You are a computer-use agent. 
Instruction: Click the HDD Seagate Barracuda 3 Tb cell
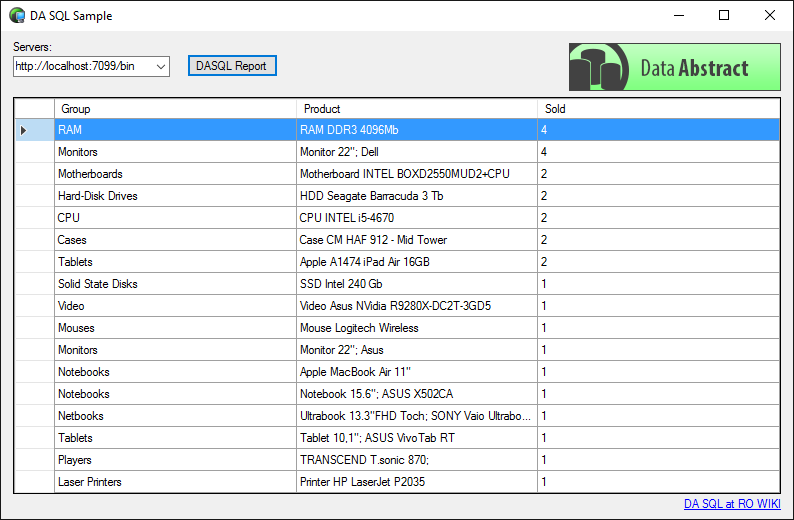[x=416, y=196]
